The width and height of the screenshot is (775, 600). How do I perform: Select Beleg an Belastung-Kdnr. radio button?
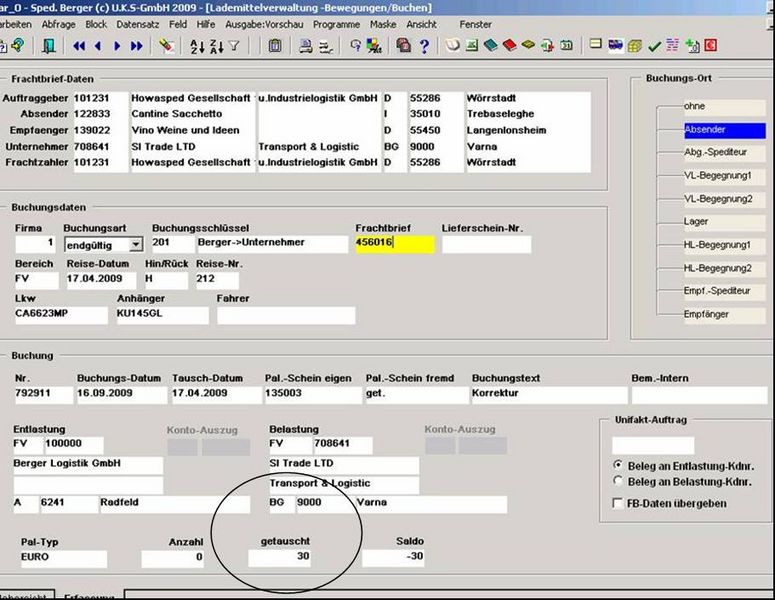(618, 481)
